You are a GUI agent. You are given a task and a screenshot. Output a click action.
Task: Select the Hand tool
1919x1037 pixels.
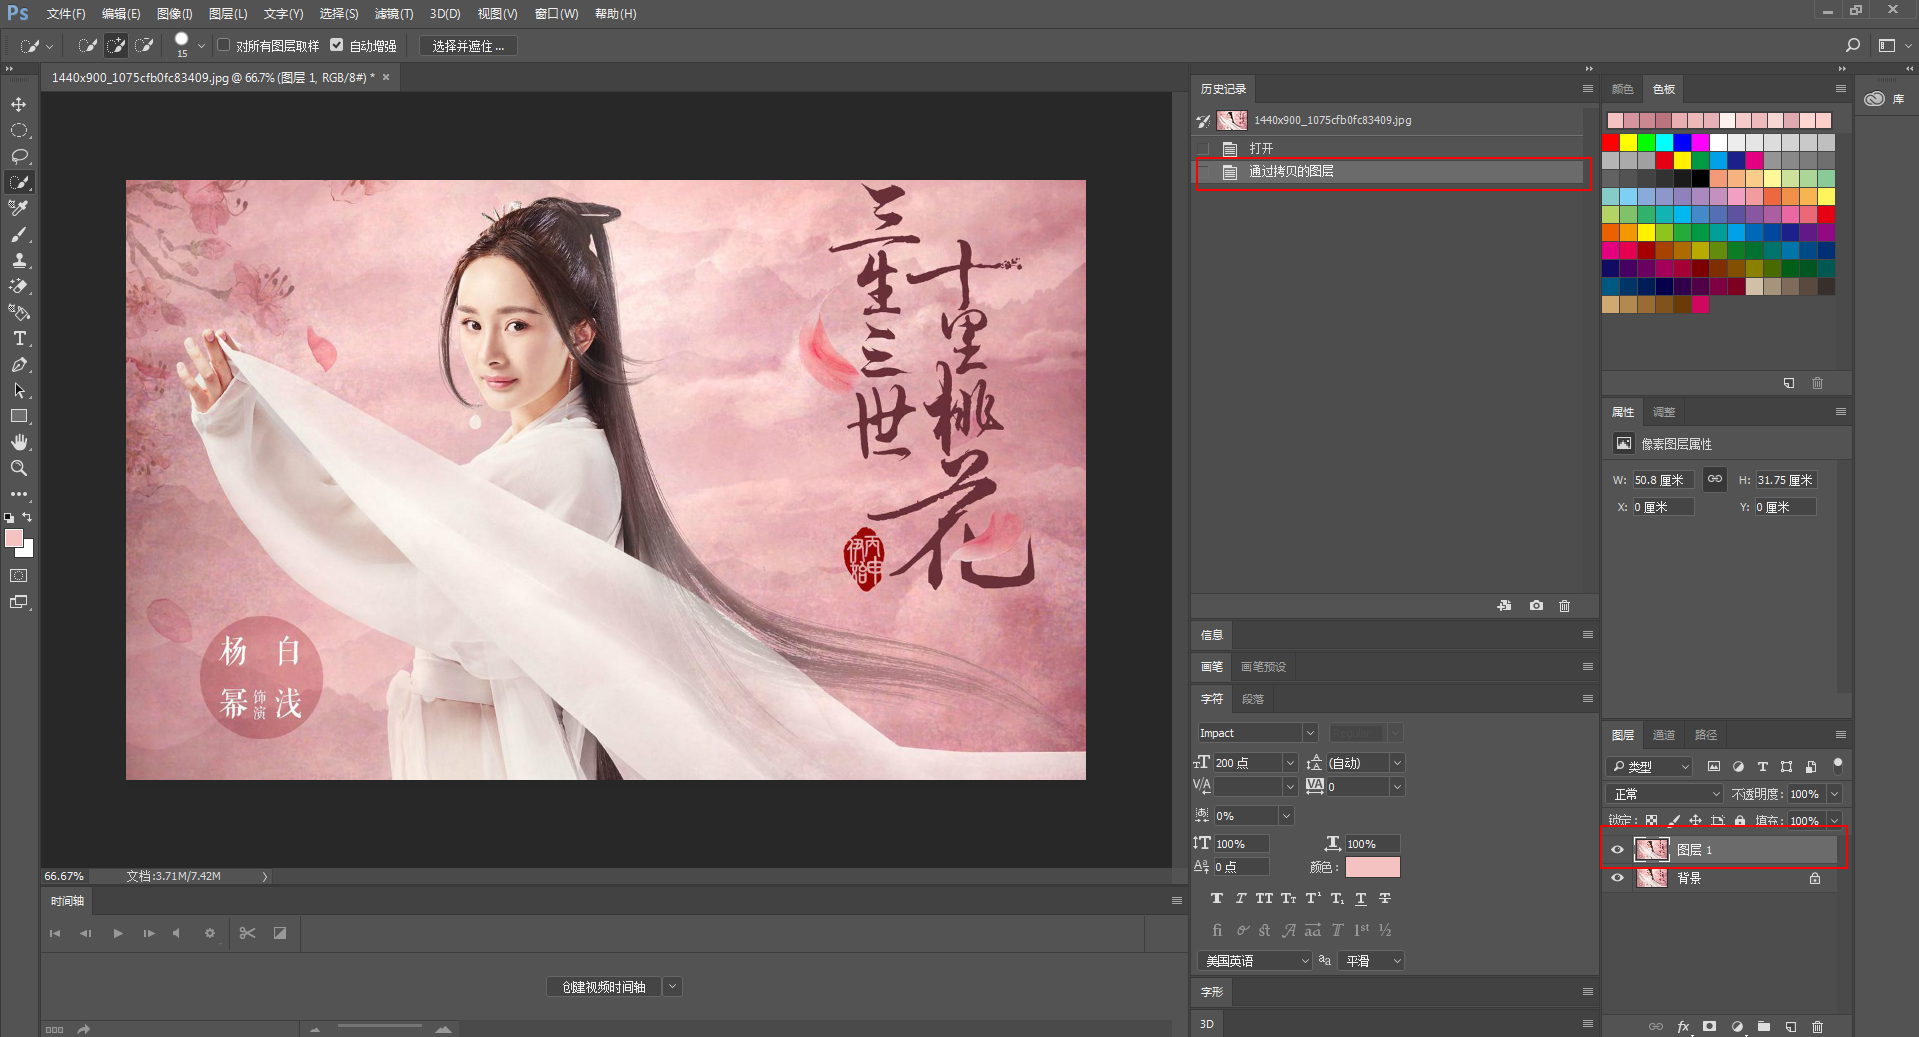pos(19,442)
